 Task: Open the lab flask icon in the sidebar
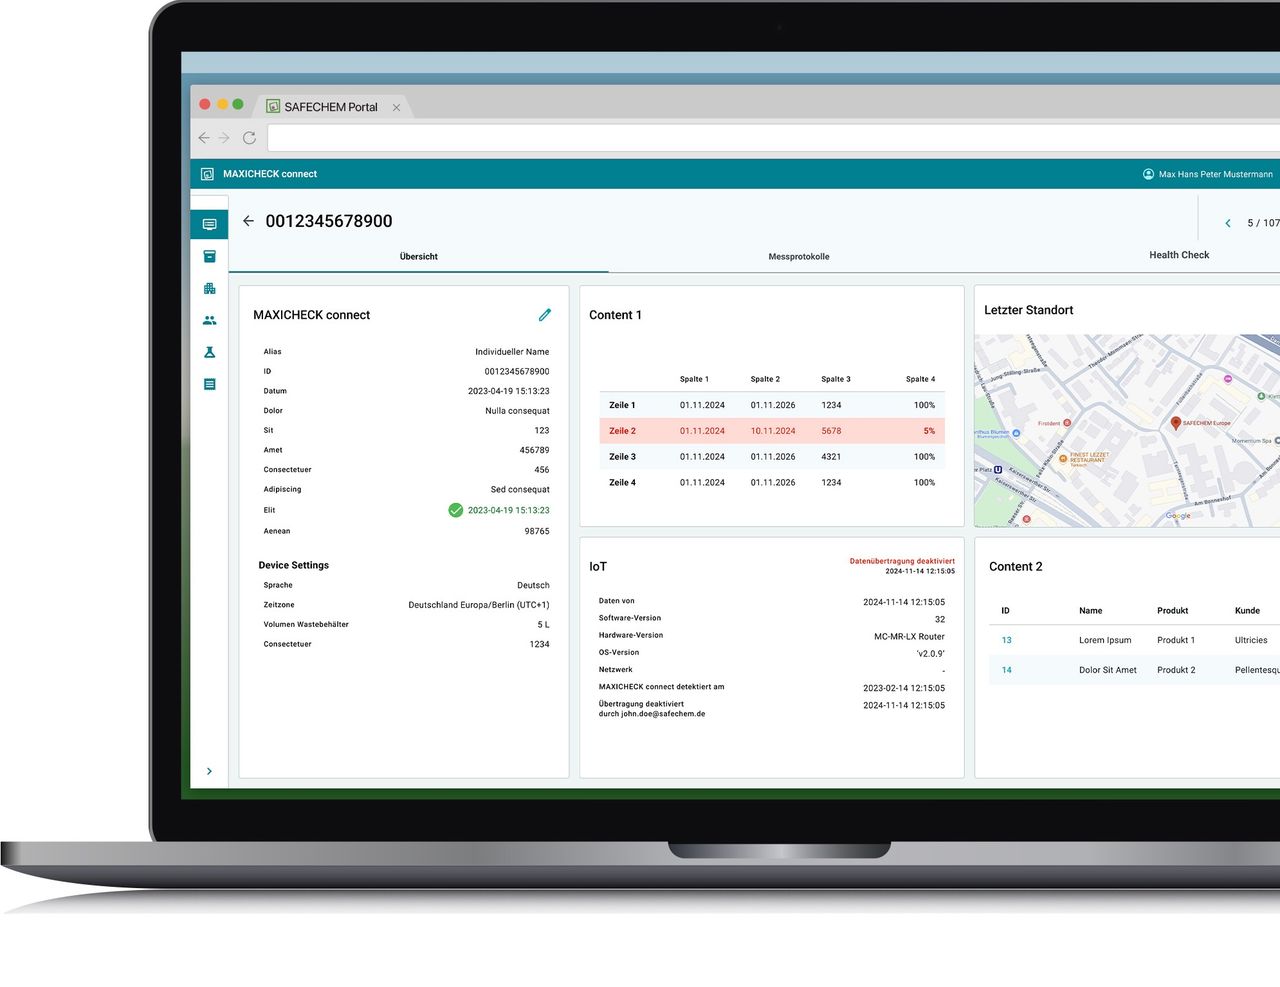click(209, 352)
